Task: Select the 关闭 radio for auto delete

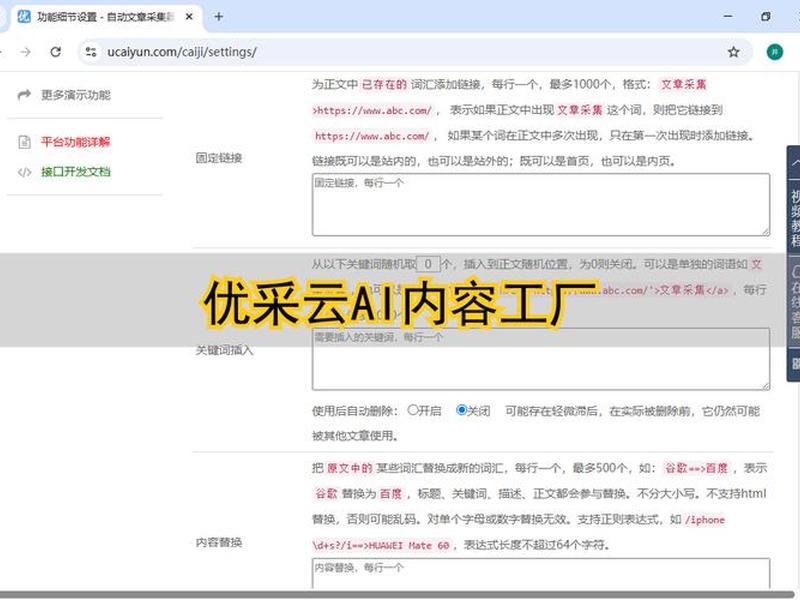Action: click(461, 410)
